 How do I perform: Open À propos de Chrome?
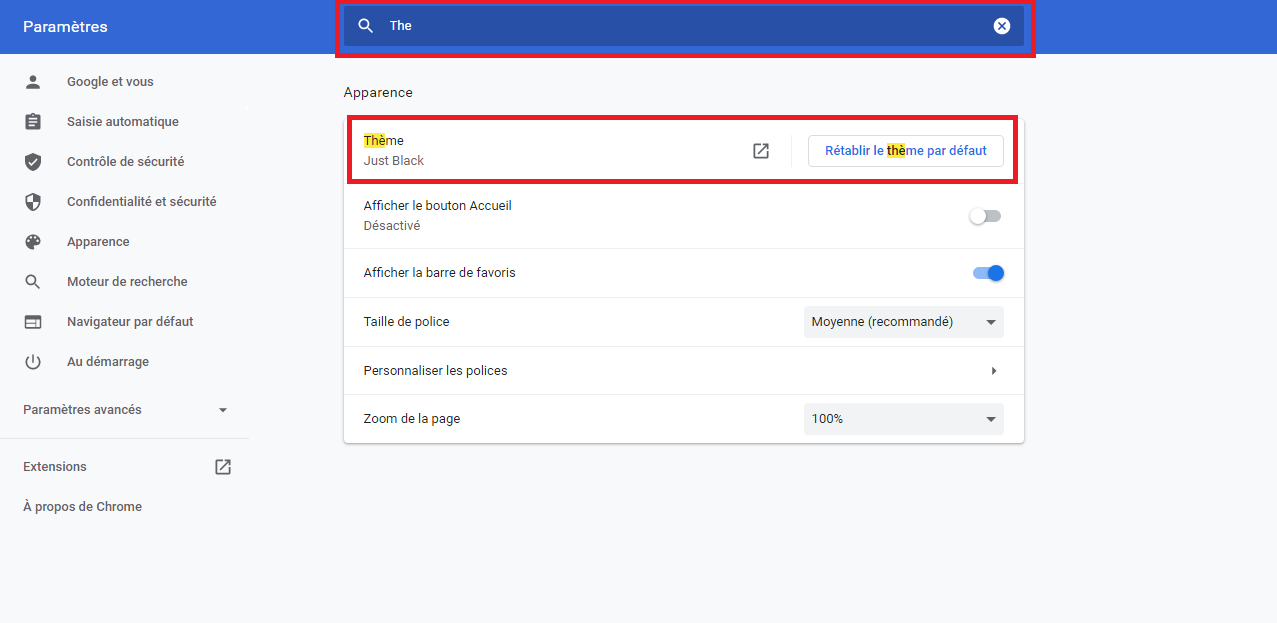[82, 507]
